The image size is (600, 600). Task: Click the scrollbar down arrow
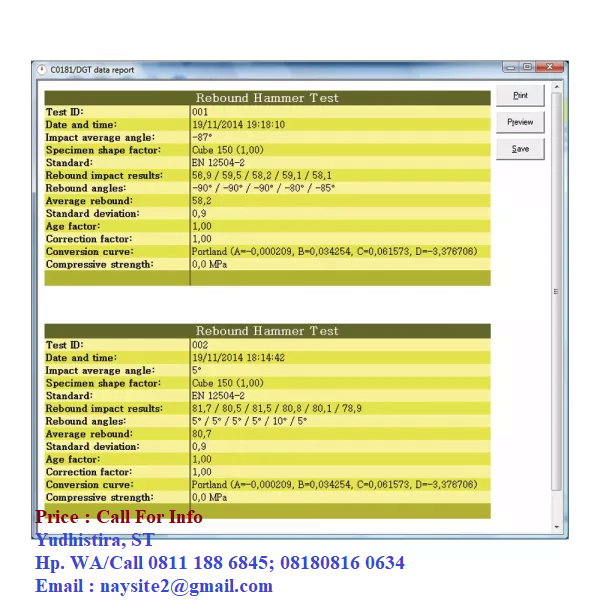click(x=557, y=527)
